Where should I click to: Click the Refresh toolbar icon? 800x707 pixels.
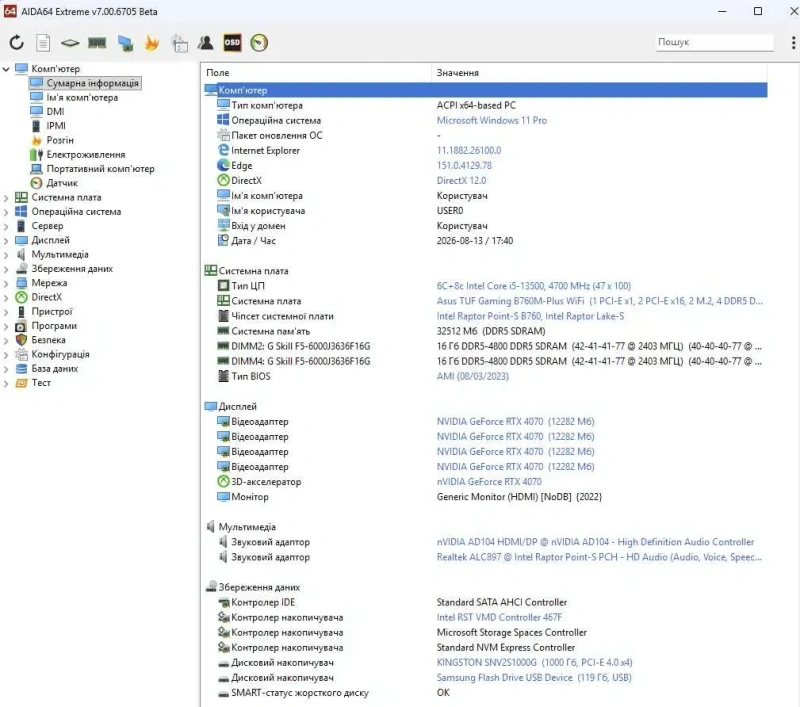tap(16, 43)
